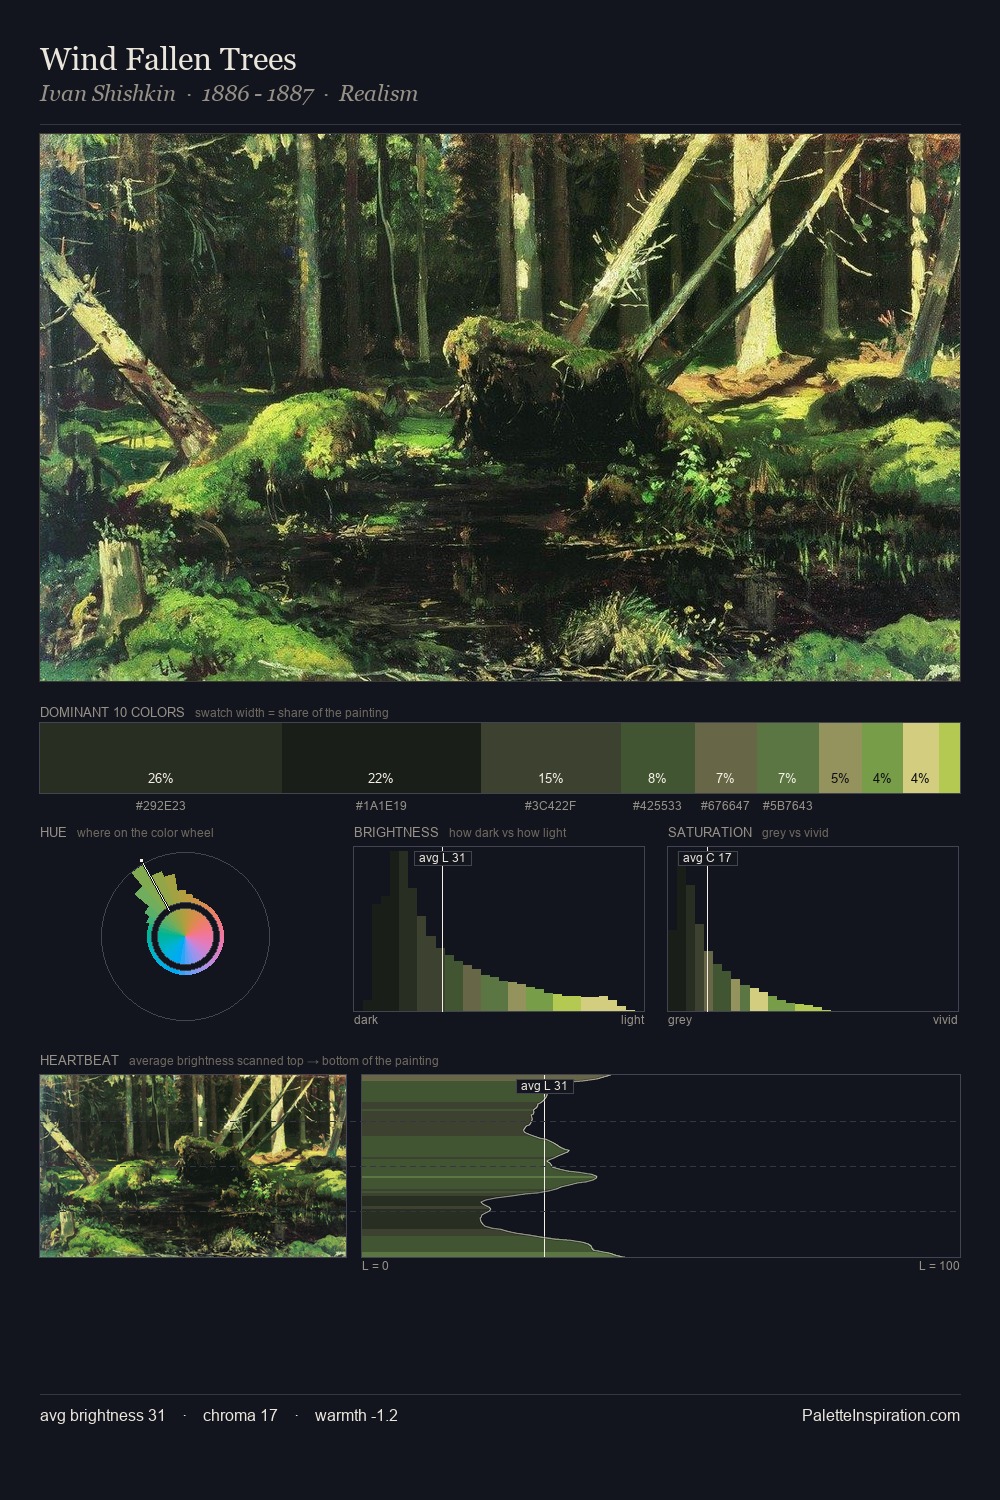Click the 5% khaki swatch

[x=840, y=758]
